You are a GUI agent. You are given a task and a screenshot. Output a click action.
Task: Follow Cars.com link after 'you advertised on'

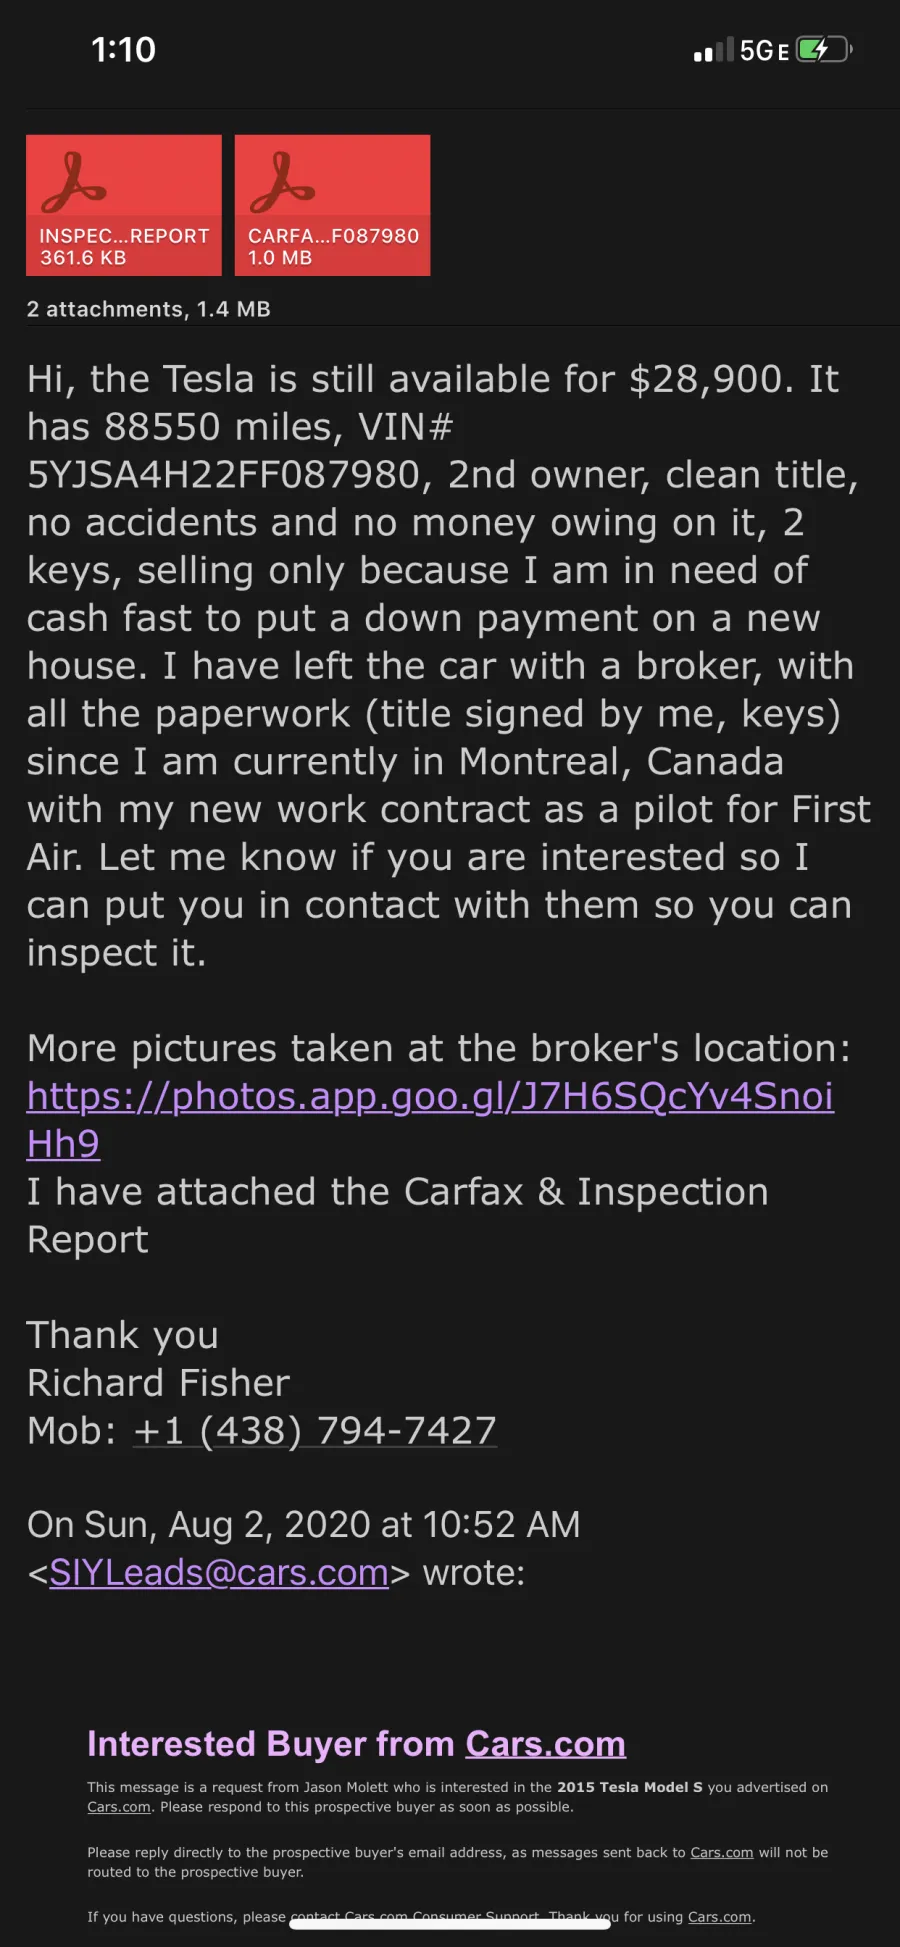[x=118, y=1807]
